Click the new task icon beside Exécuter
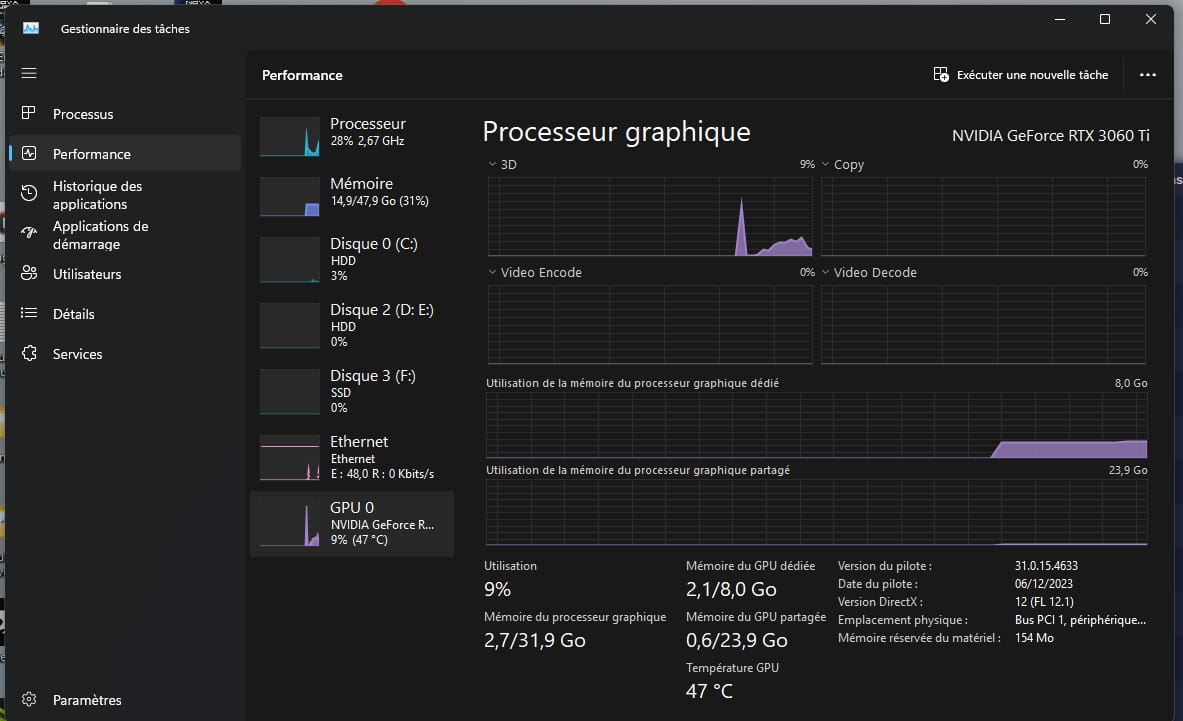1183x721 pixels. (941, 74)
